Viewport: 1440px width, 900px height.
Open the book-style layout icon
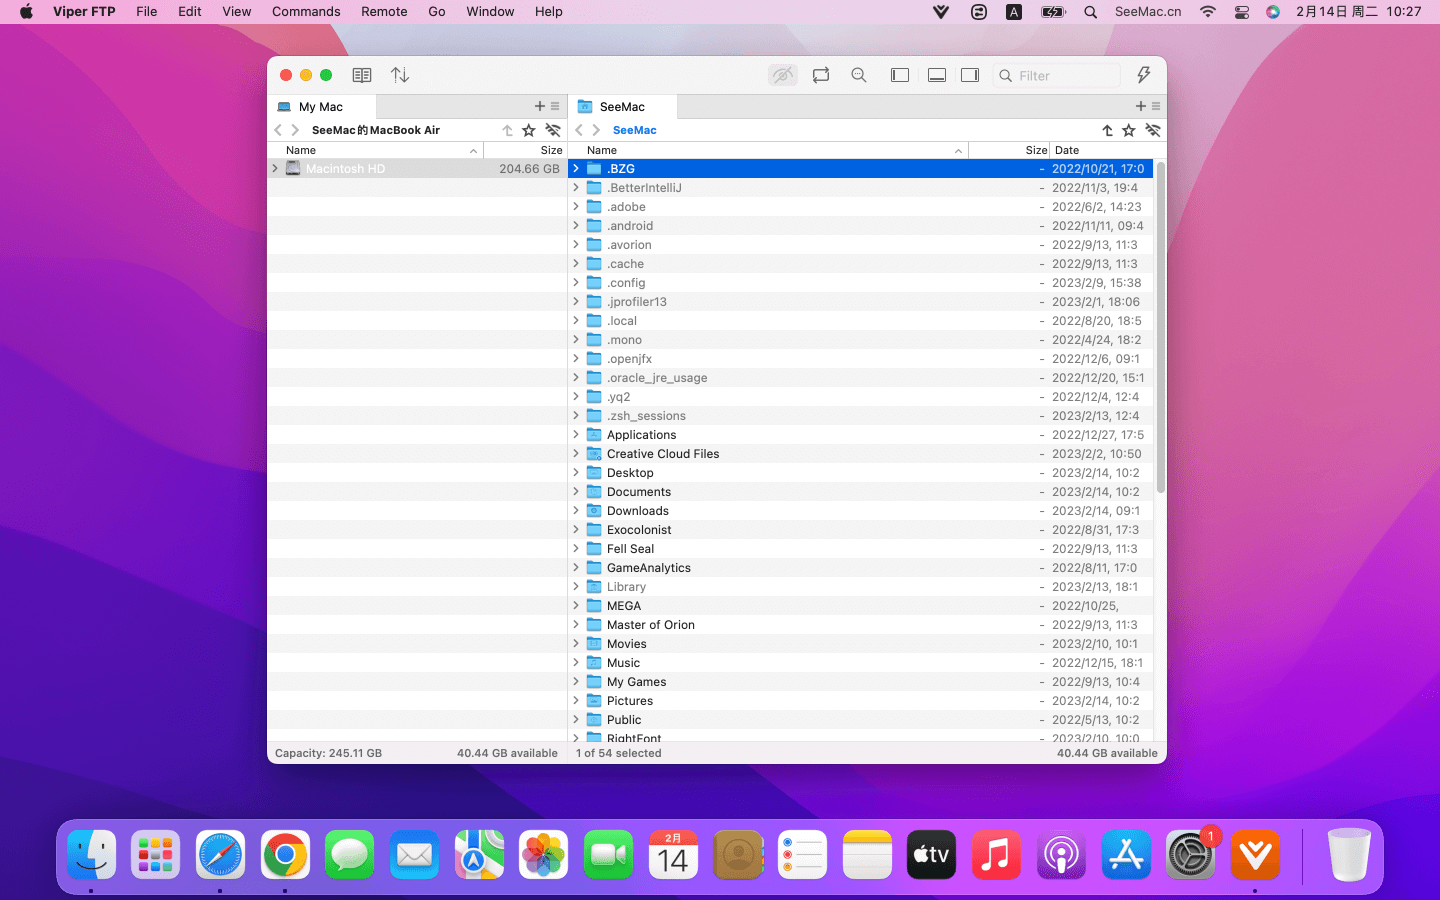point(362,75)
